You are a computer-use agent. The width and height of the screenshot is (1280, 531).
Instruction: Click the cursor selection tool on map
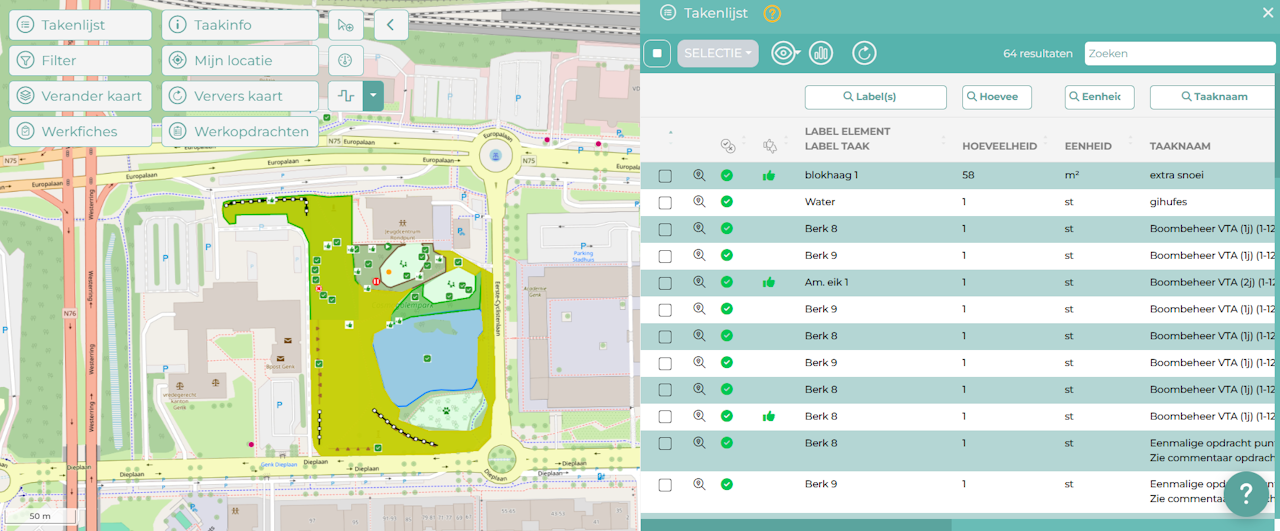click(x=346, y=25)
